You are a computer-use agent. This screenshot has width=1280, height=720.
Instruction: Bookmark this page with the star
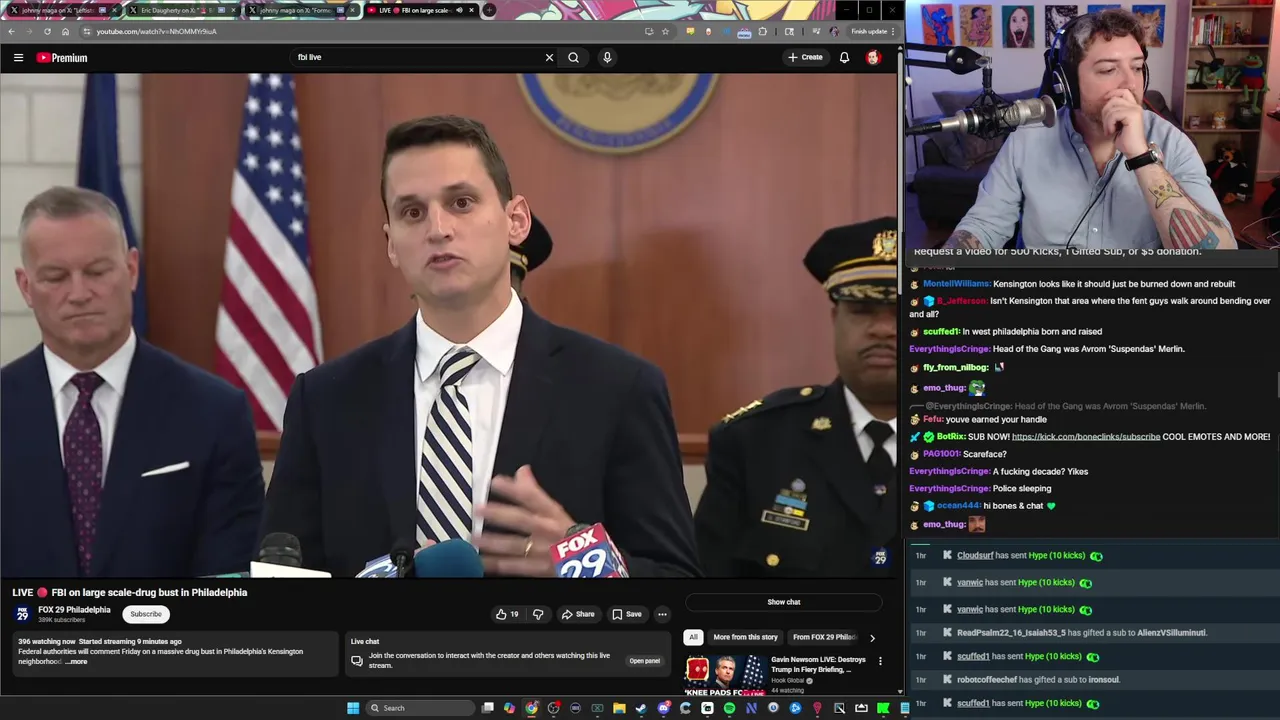(665, 31)
